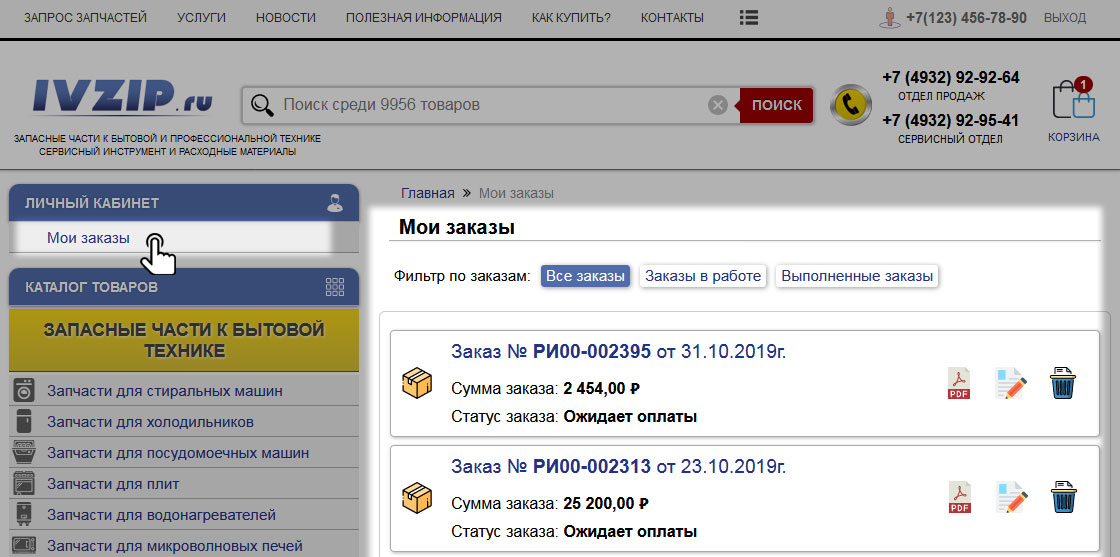Select the Все заказы filter
This screenshot has width=1120, height=557.
click(585, 276)
